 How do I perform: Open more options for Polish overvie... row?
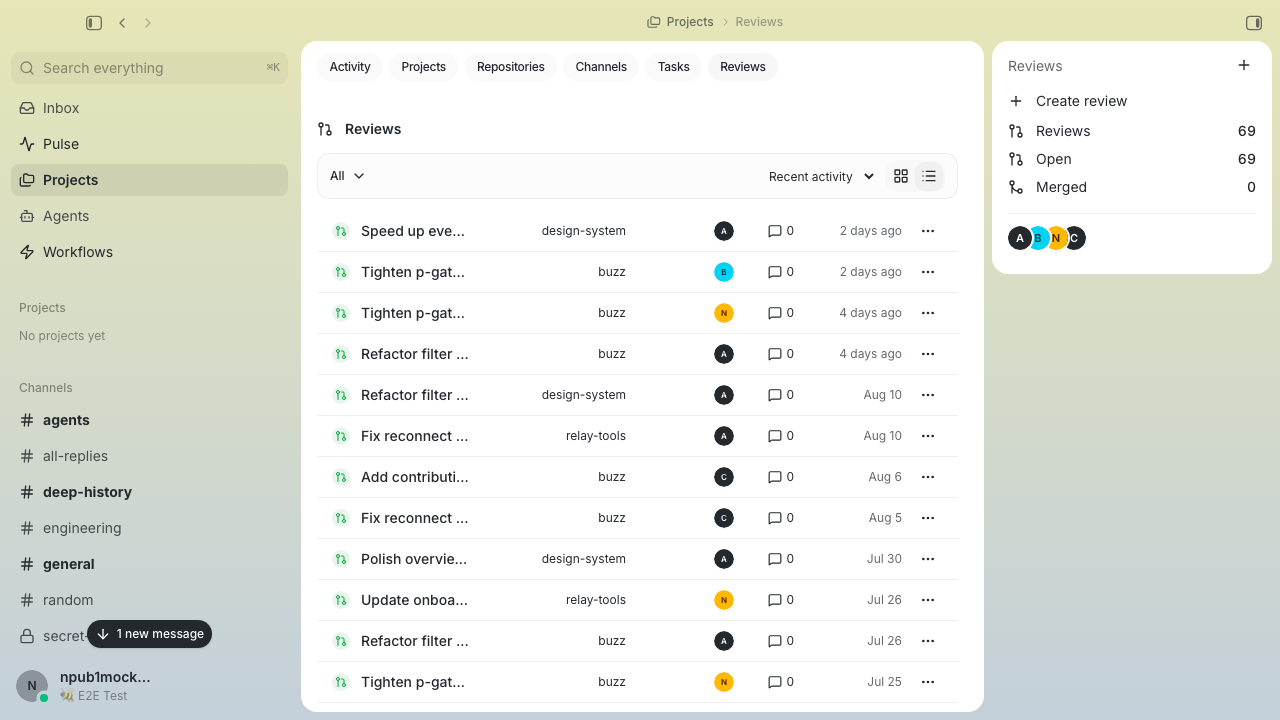928,559
